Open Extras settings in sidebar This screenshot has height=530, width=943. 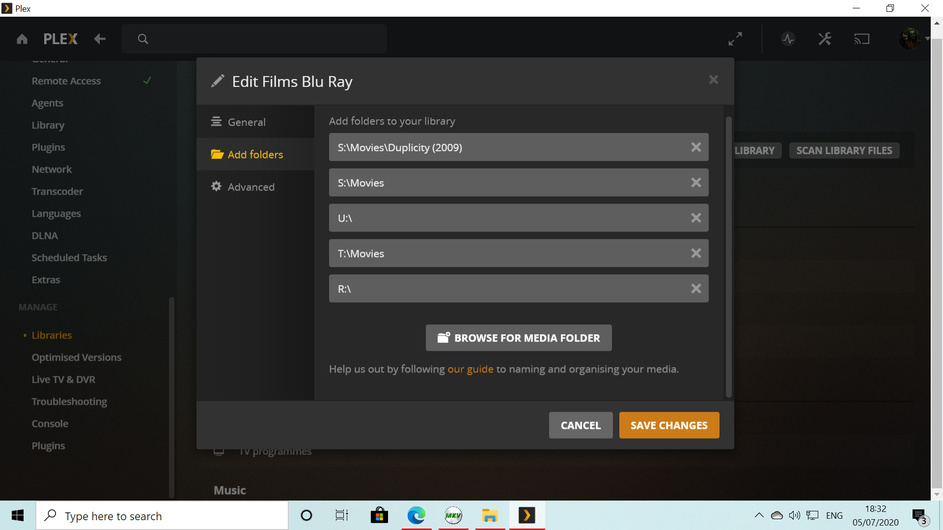click(46, 280)
